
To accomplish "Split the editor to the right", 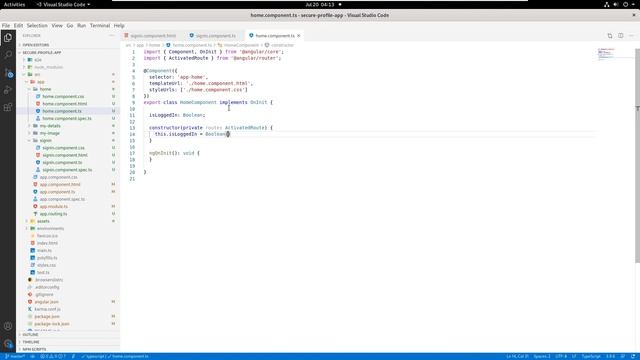I will tap(620, 36).
